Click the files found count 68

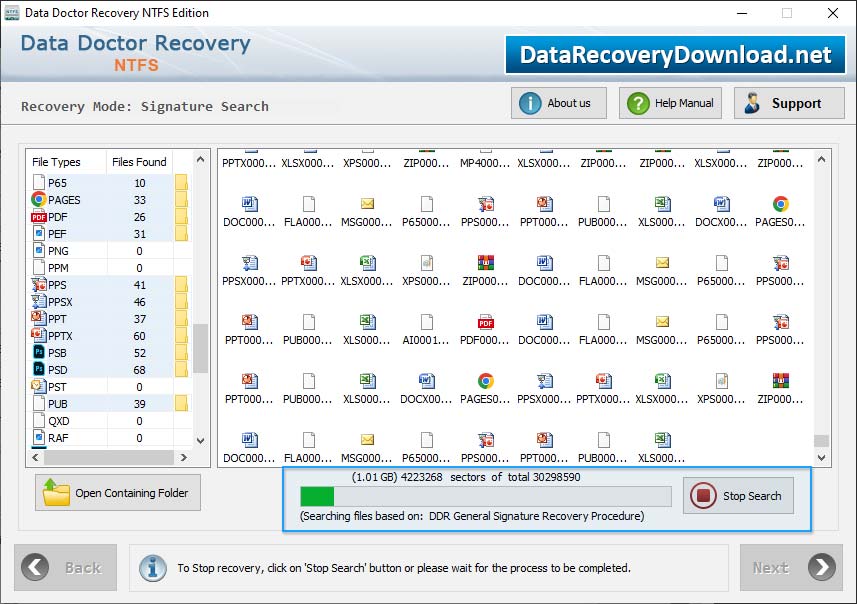139,370
